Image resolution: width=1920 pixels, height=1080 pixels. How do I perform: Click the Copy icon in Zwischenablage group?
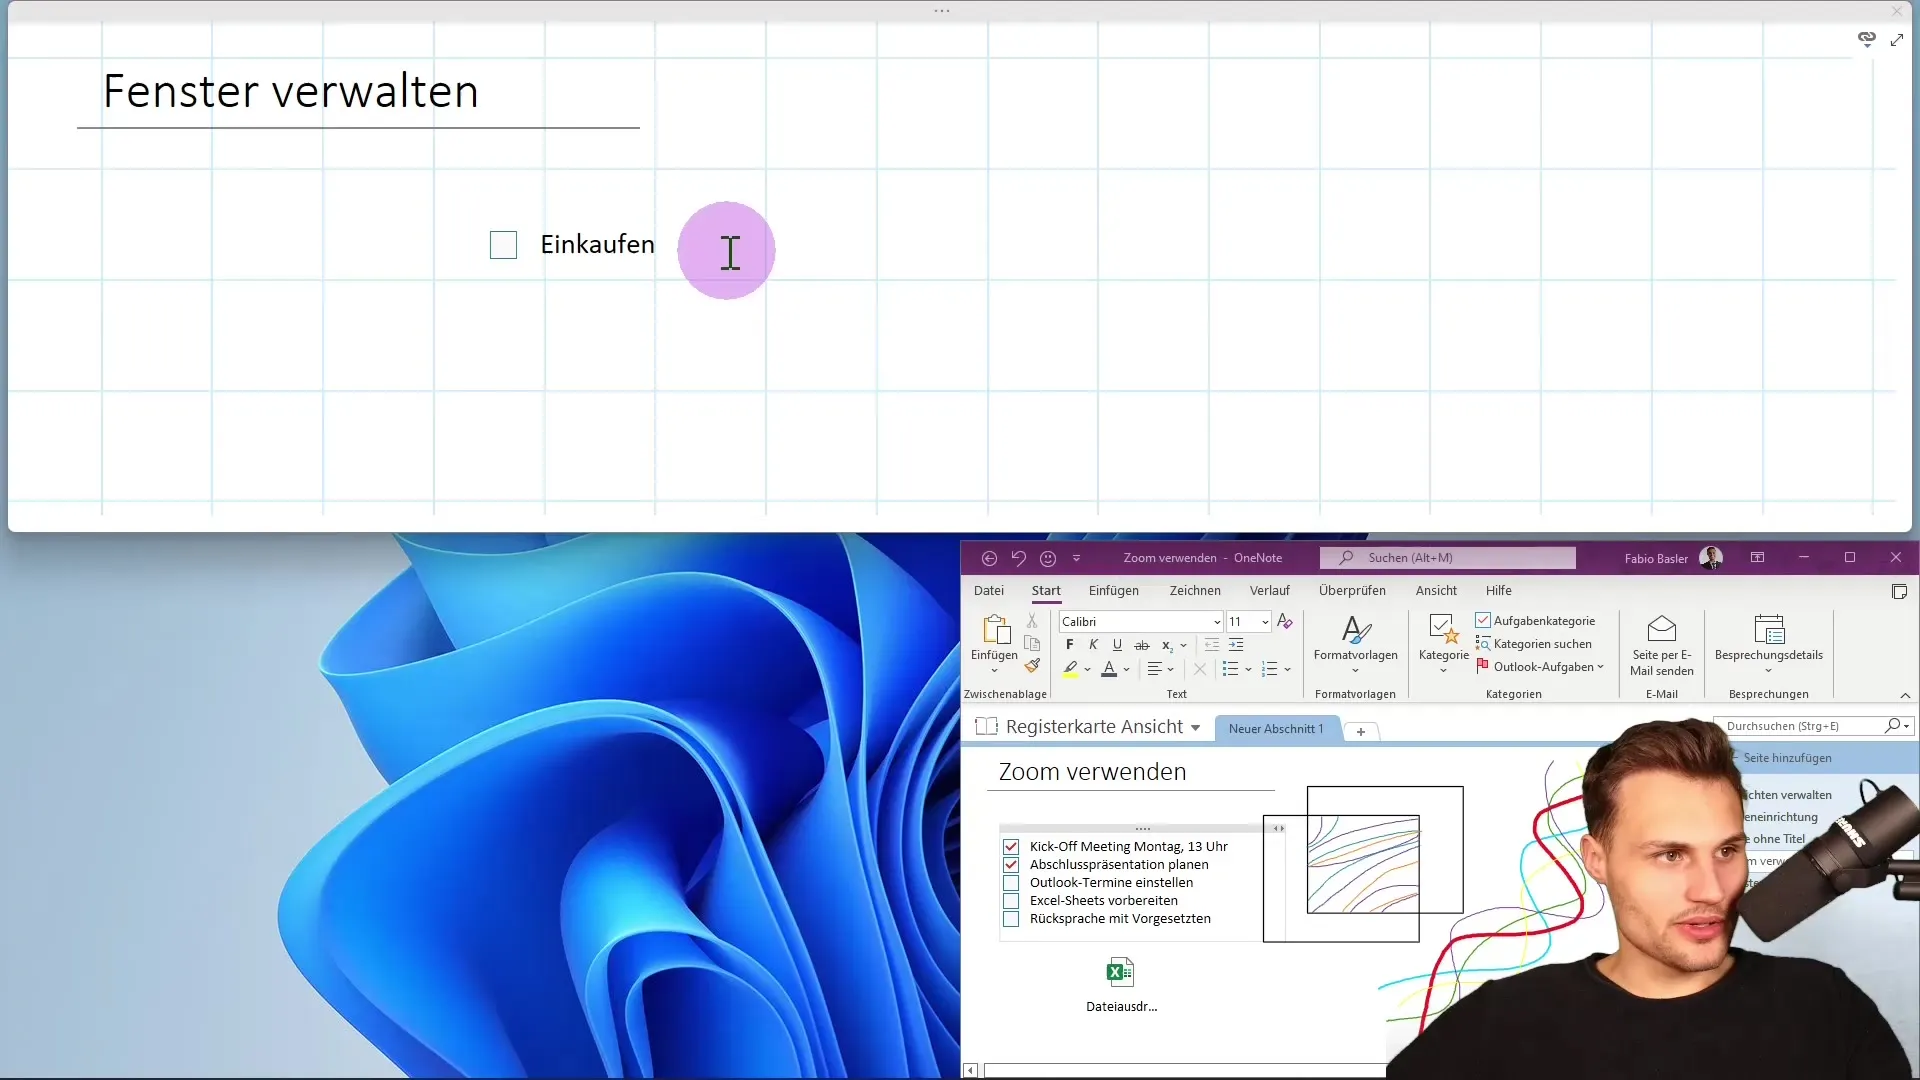click(1032, 644)
